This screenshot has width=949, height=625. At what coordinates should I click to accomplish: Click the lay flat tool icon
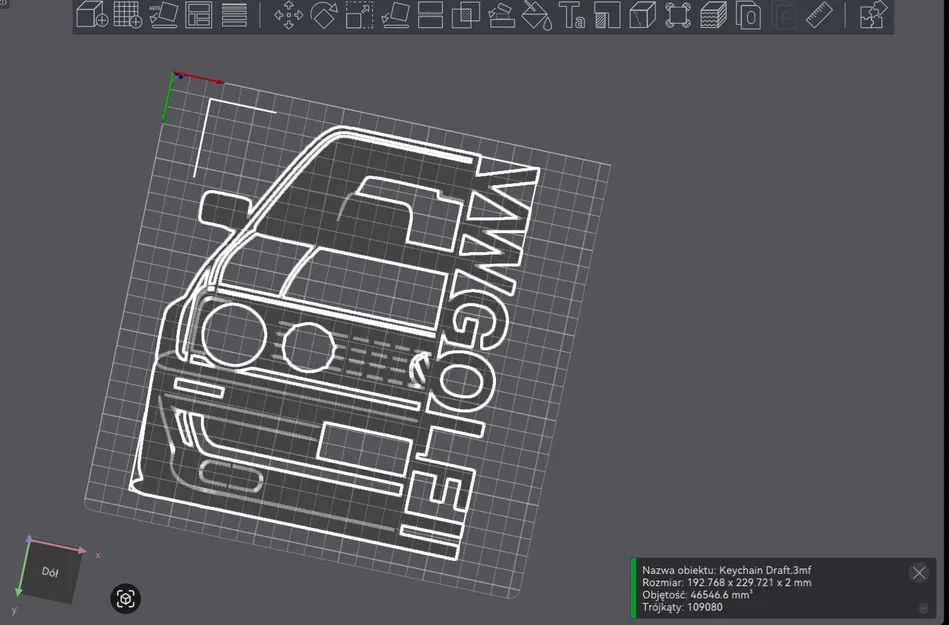click(x=394, y=17)
